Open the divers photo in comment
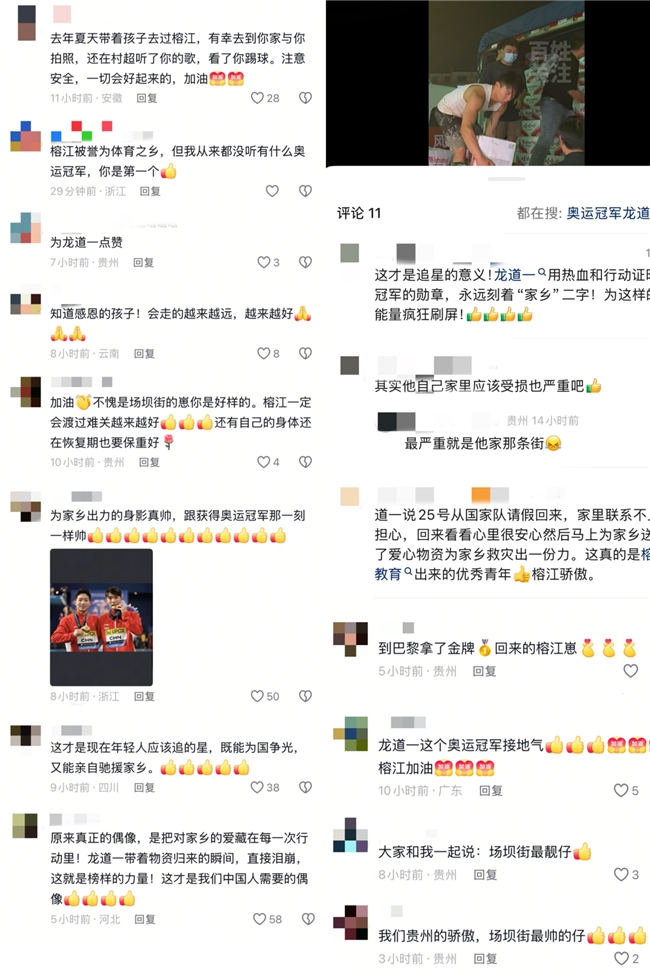This screenshot has height=974, width=650. [101, 617]
